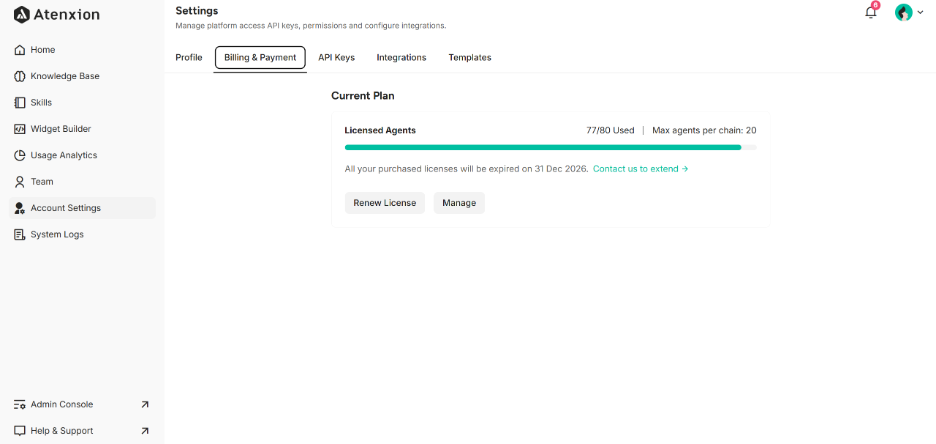Open Knowledge Base in the sidebar
The image size is (936, 444).
point(82,76)
